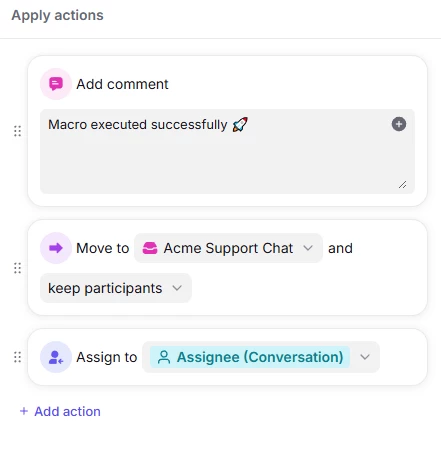Viewport: 441px width, 457px height.
Task: Expand the keep participants dropdown
Action: 116,288
